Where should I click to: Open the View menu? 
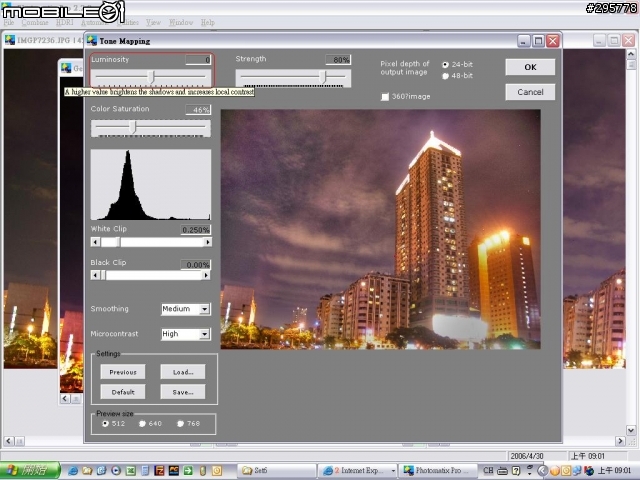click(x=153, y=22)
